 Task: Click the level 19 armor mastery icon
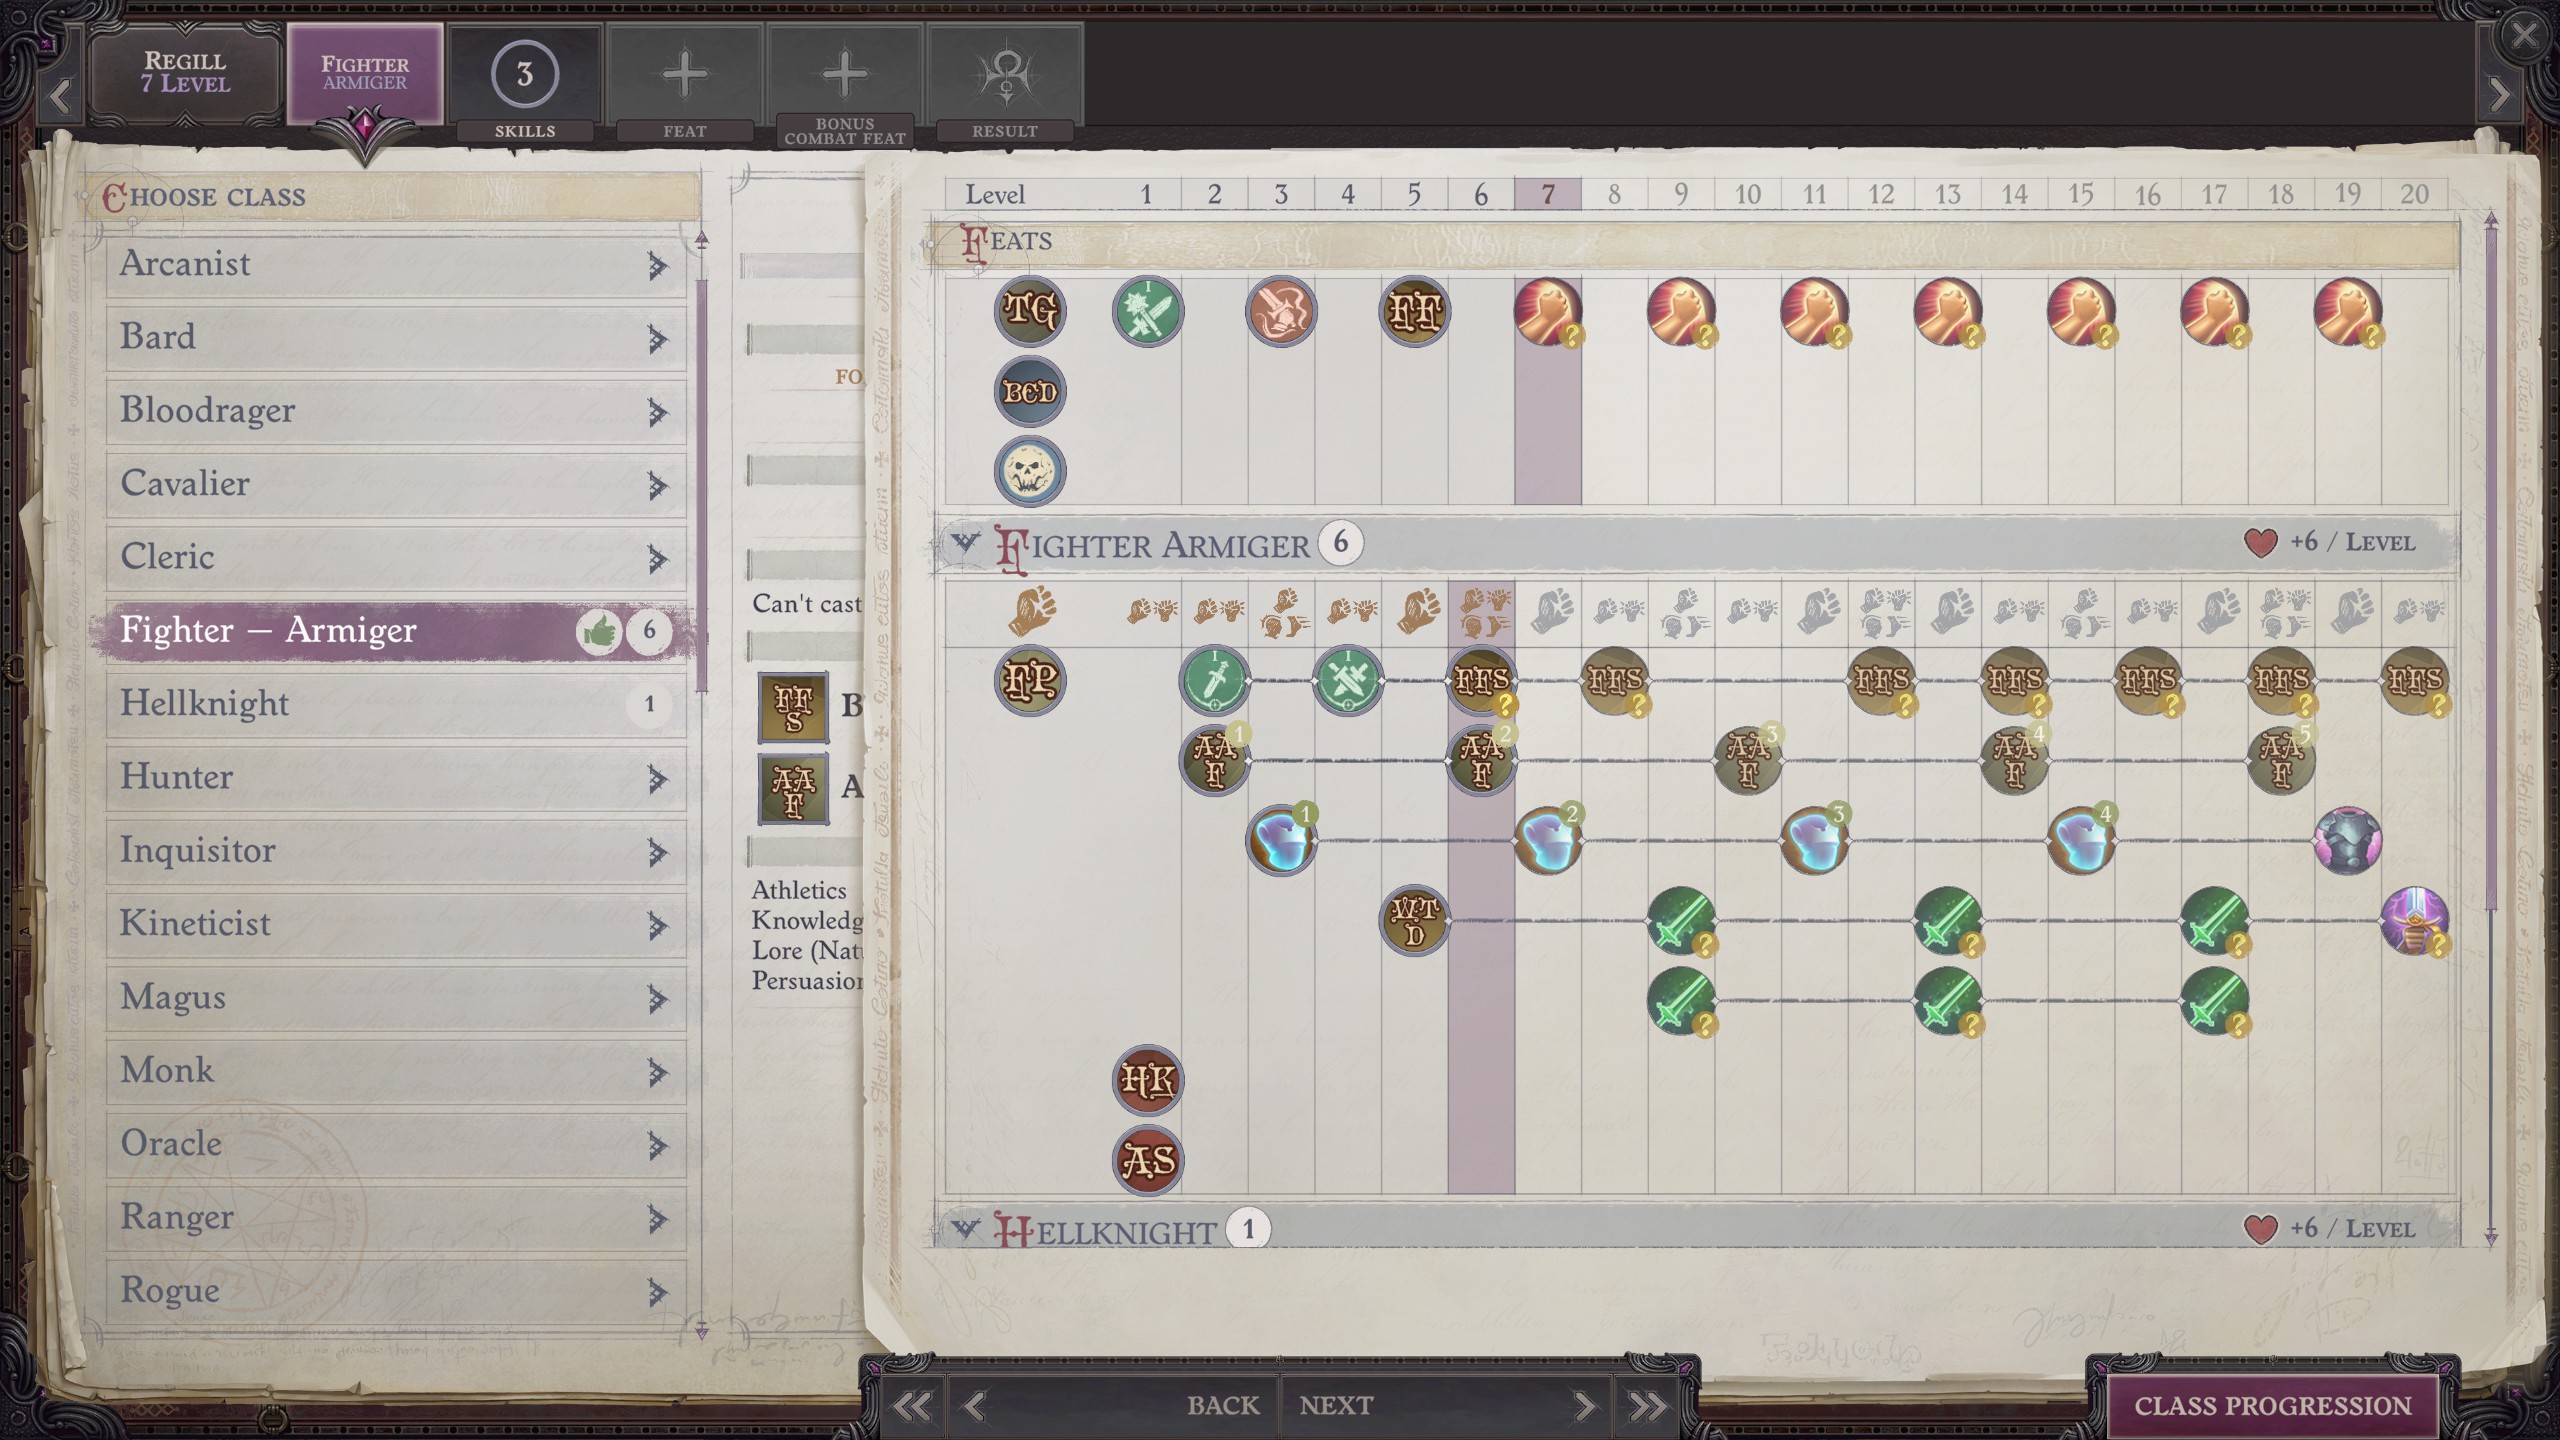click(x=2347, y=841)
